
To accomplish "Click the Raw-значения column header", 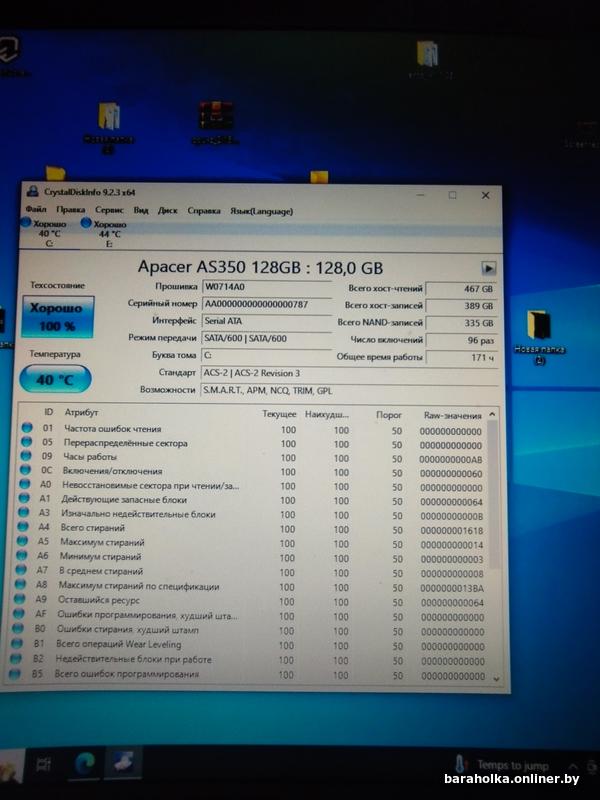I will coord(453,416).
